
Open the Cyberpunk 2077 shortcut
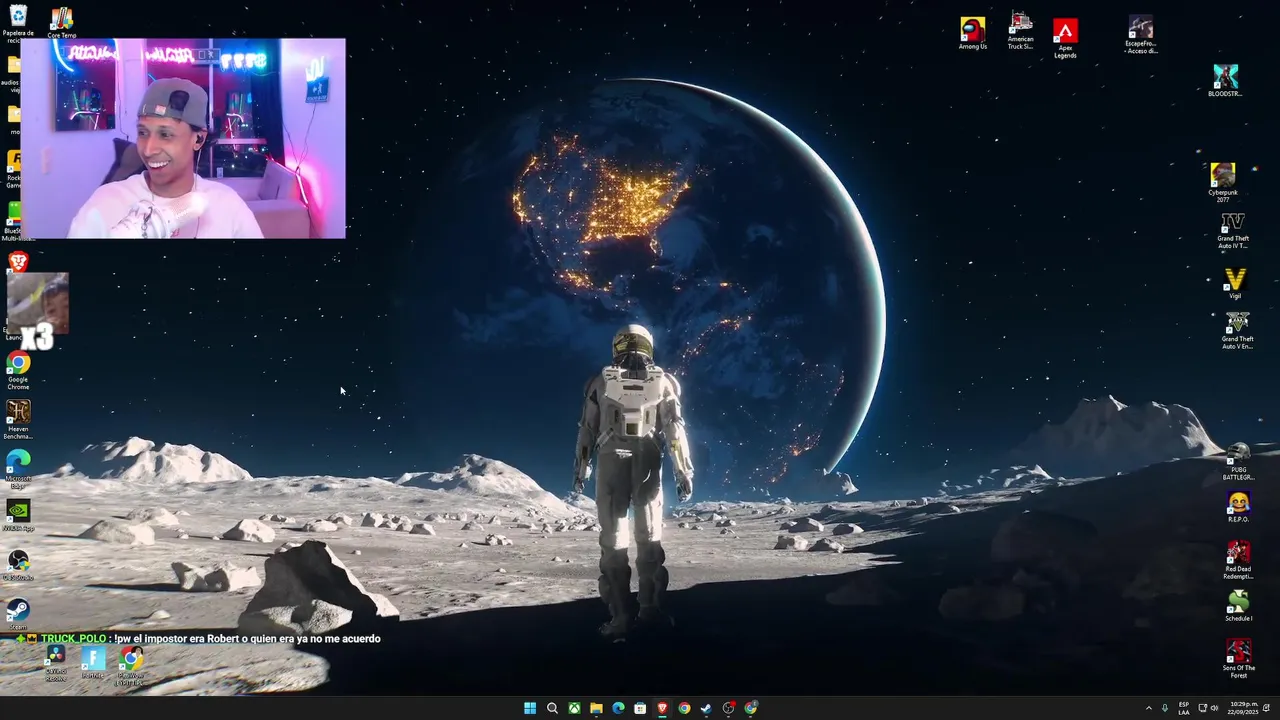pyautogui.click(x=1223, y=182)
